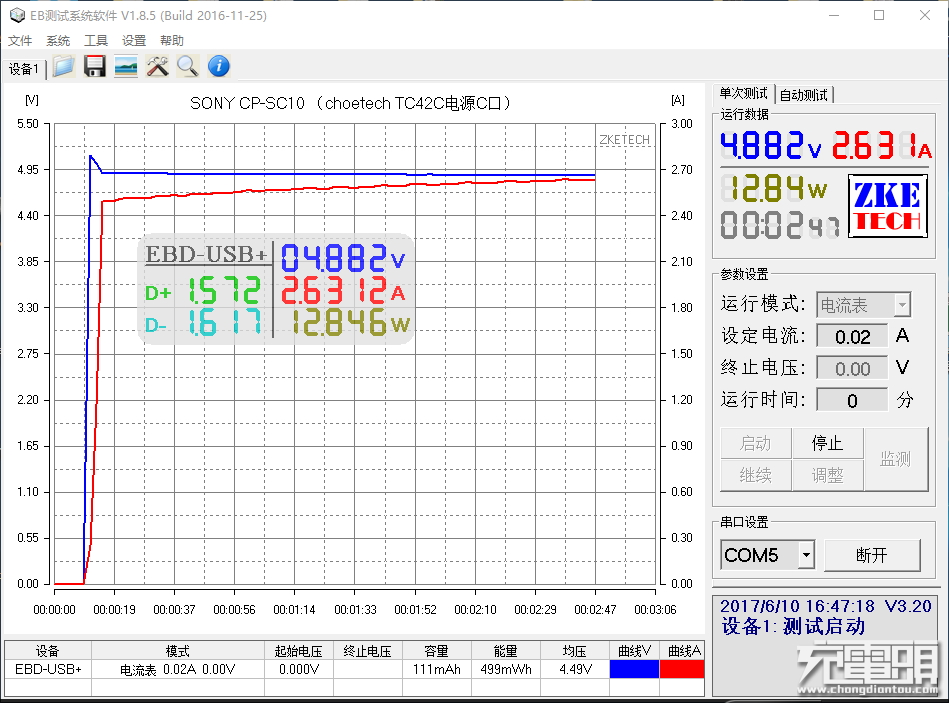Click the 00:02:47 elapsed time readout
This screenshot has height=703, width=949.
click(x=780, y=224)
